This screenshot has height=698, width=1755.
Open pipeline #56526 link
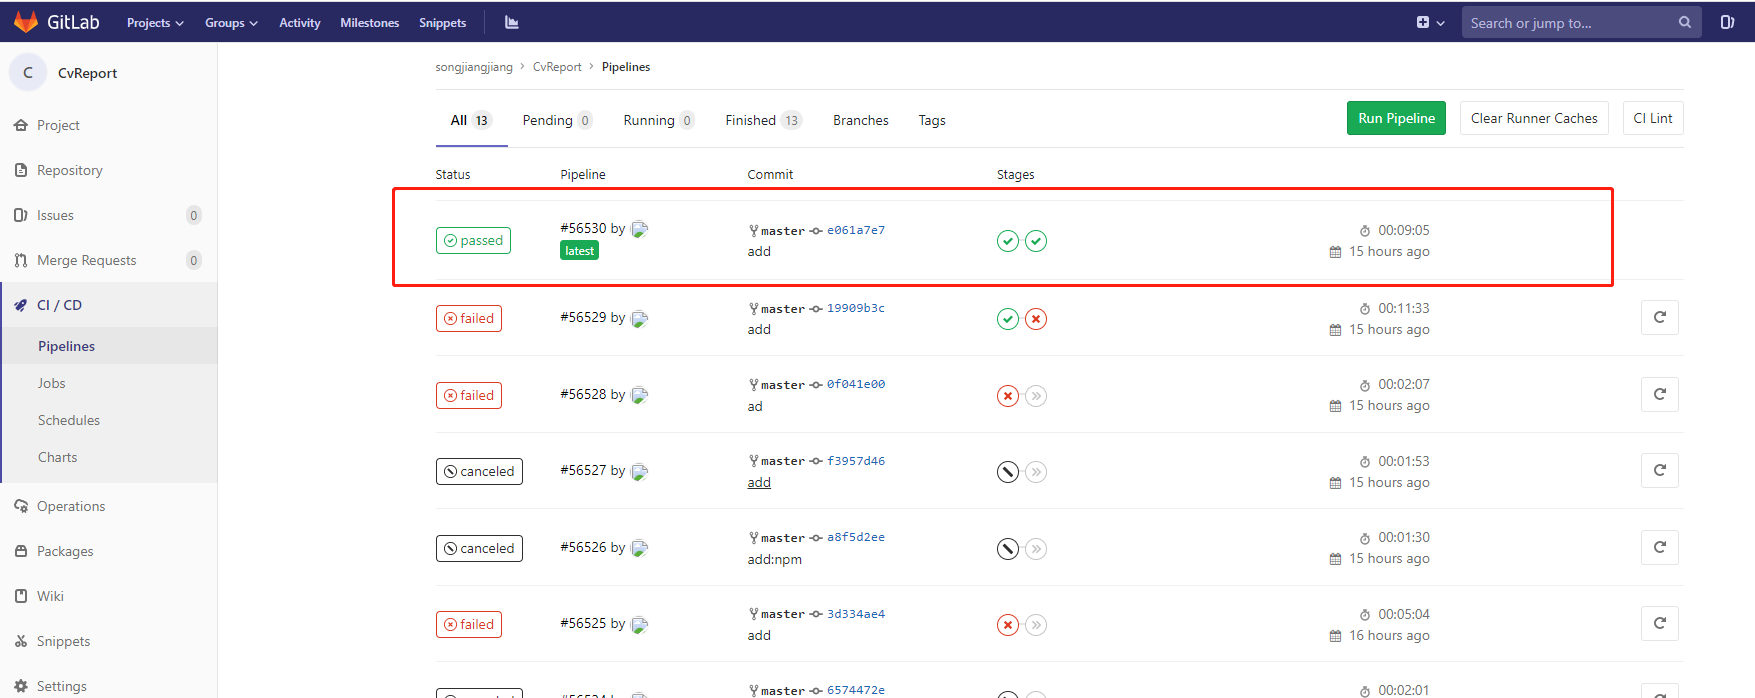(583, 547)
